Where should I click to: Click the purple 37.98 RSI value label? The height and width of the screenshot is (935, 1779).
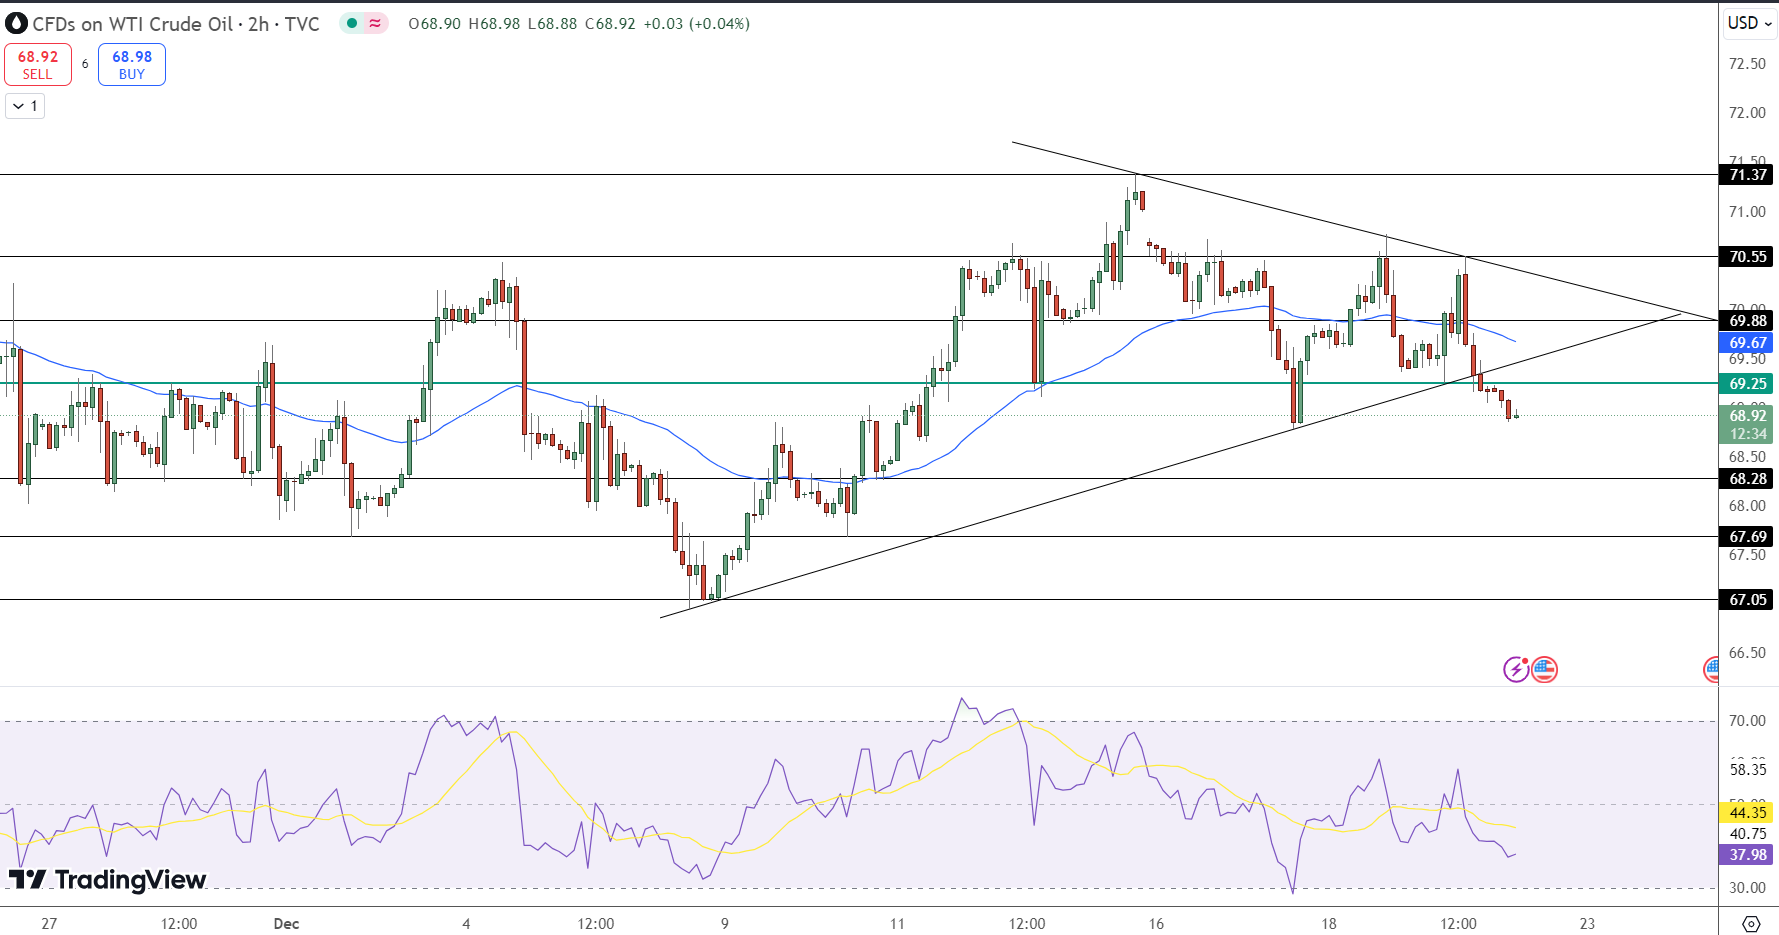(x=1748, y=855)
